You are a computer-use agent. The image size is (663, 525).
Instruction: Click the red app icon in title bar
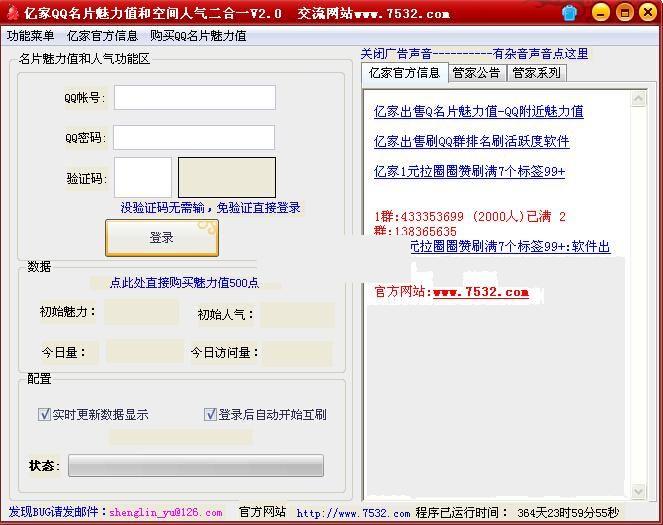point(13,13)
